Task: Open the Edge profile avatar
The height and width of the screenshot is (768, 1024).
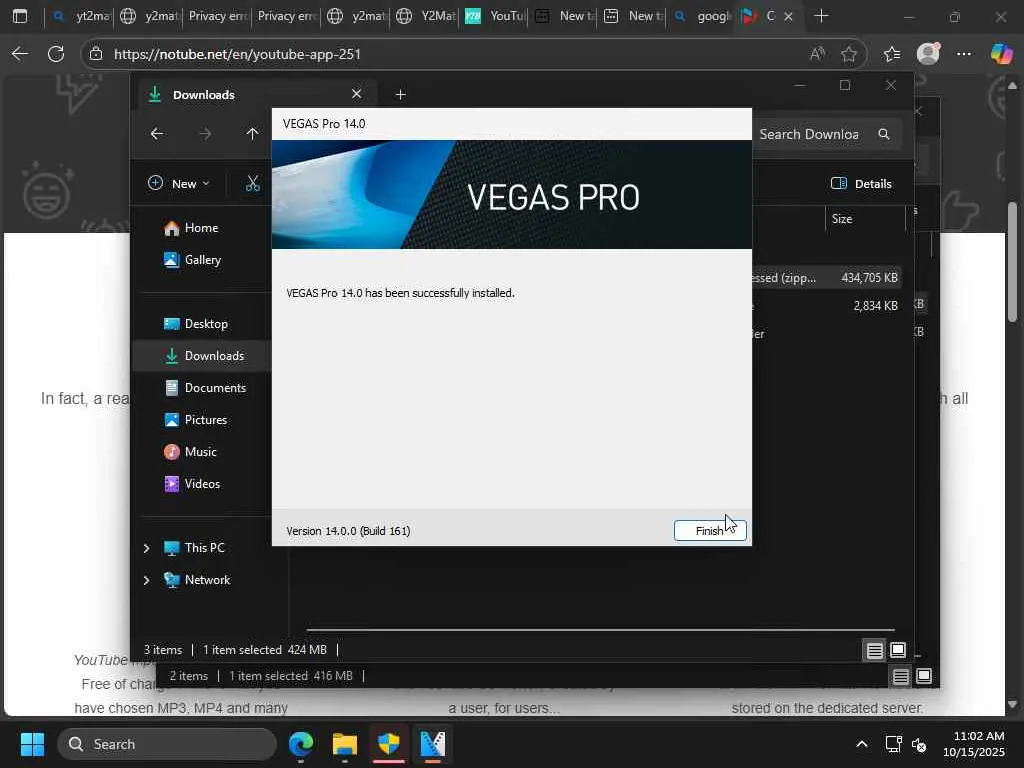Action: point(928,54)
